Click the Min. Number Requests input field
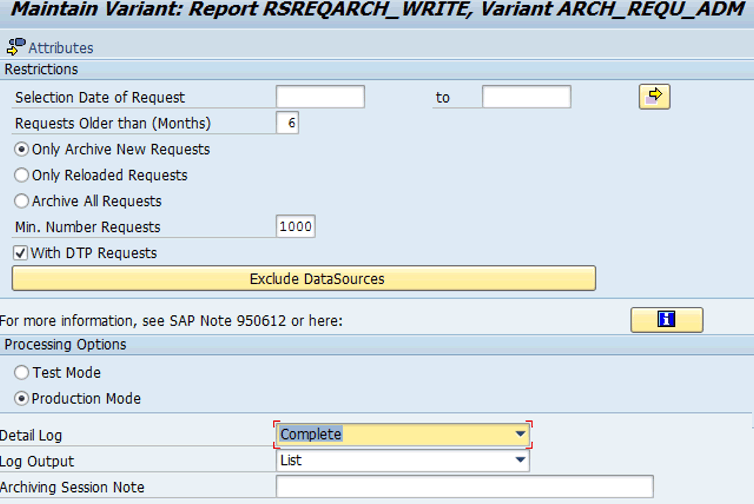This screenshot has width=754, height=504. pyautogui.click(x=296, y=227)
